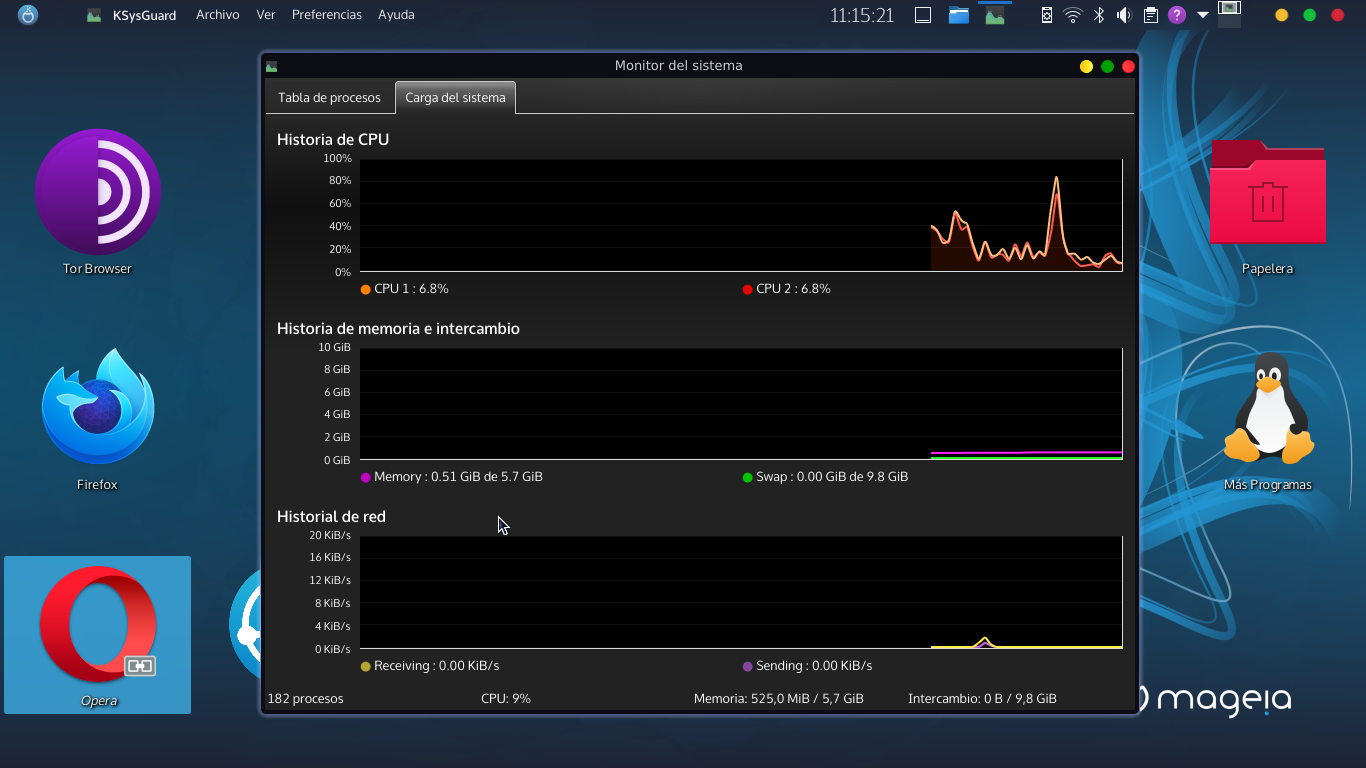1366x768 pixels.
Task: Click the show desktop icon in the panel
Action: click(923, 15)
